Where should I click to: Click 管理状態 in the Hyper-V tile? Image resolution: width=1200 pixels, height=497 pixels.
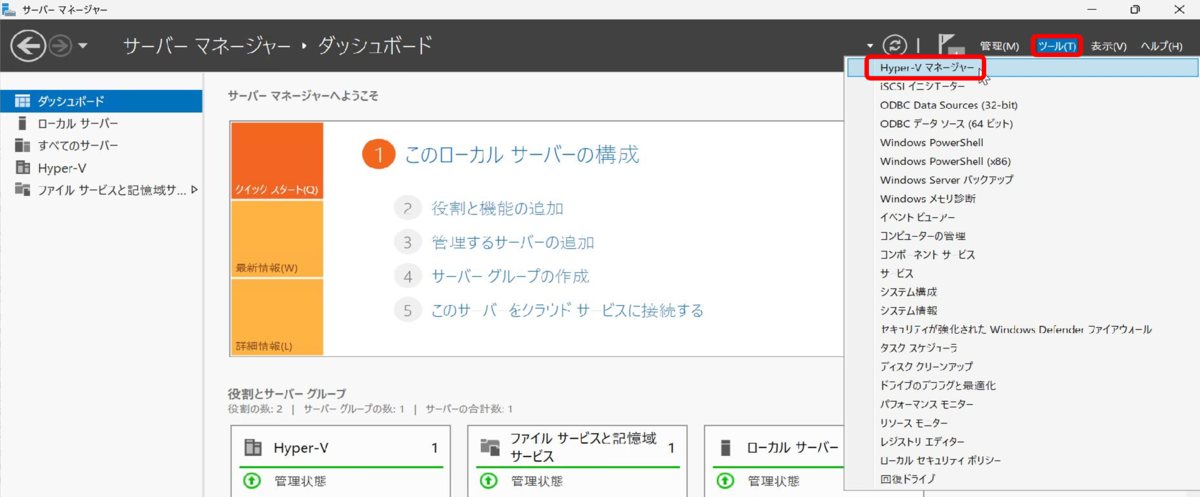pos(300,481)
